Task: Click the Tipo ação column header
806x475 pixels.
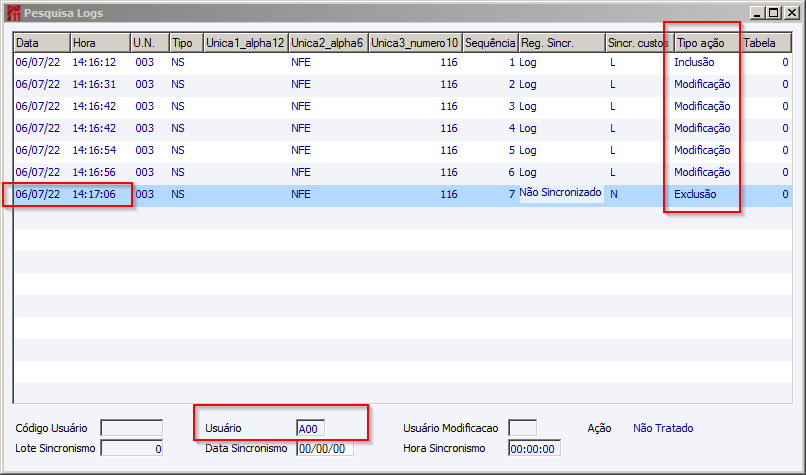Action: coord(708,43)
